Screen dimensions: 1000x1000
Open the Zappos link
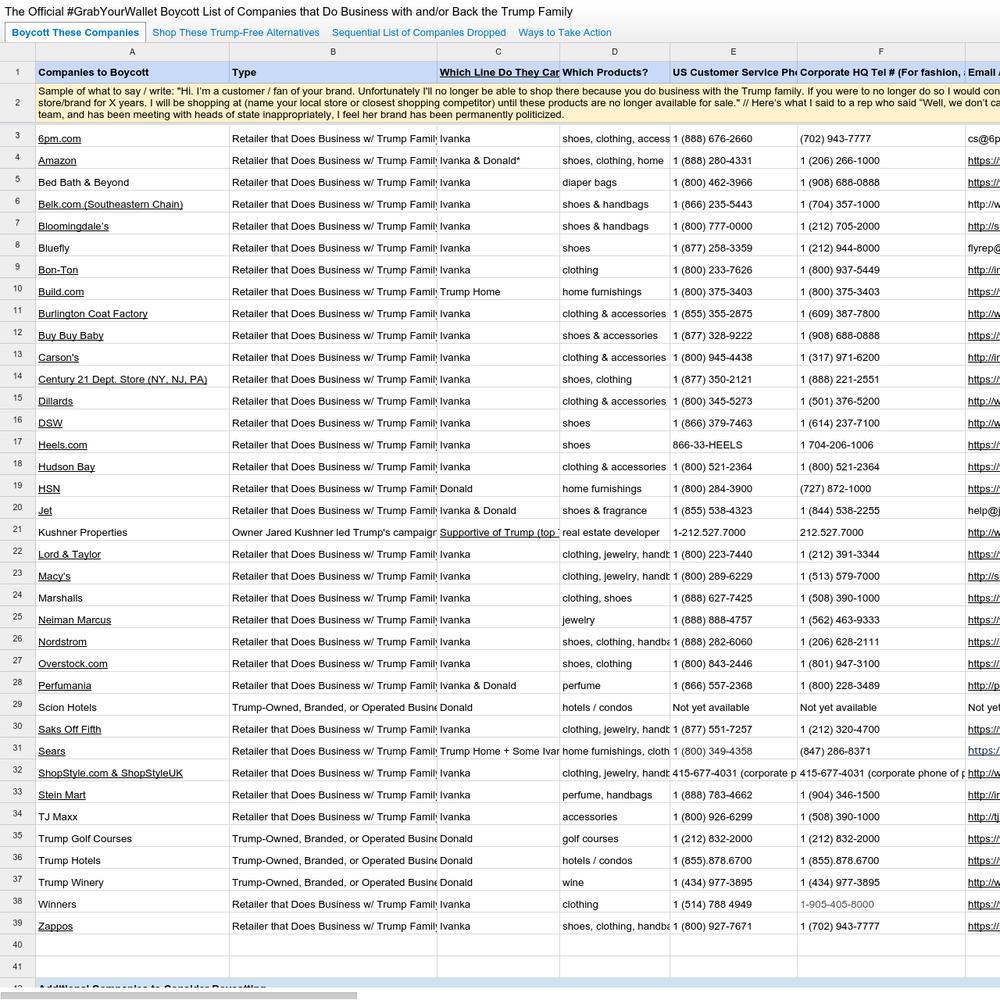55,927
